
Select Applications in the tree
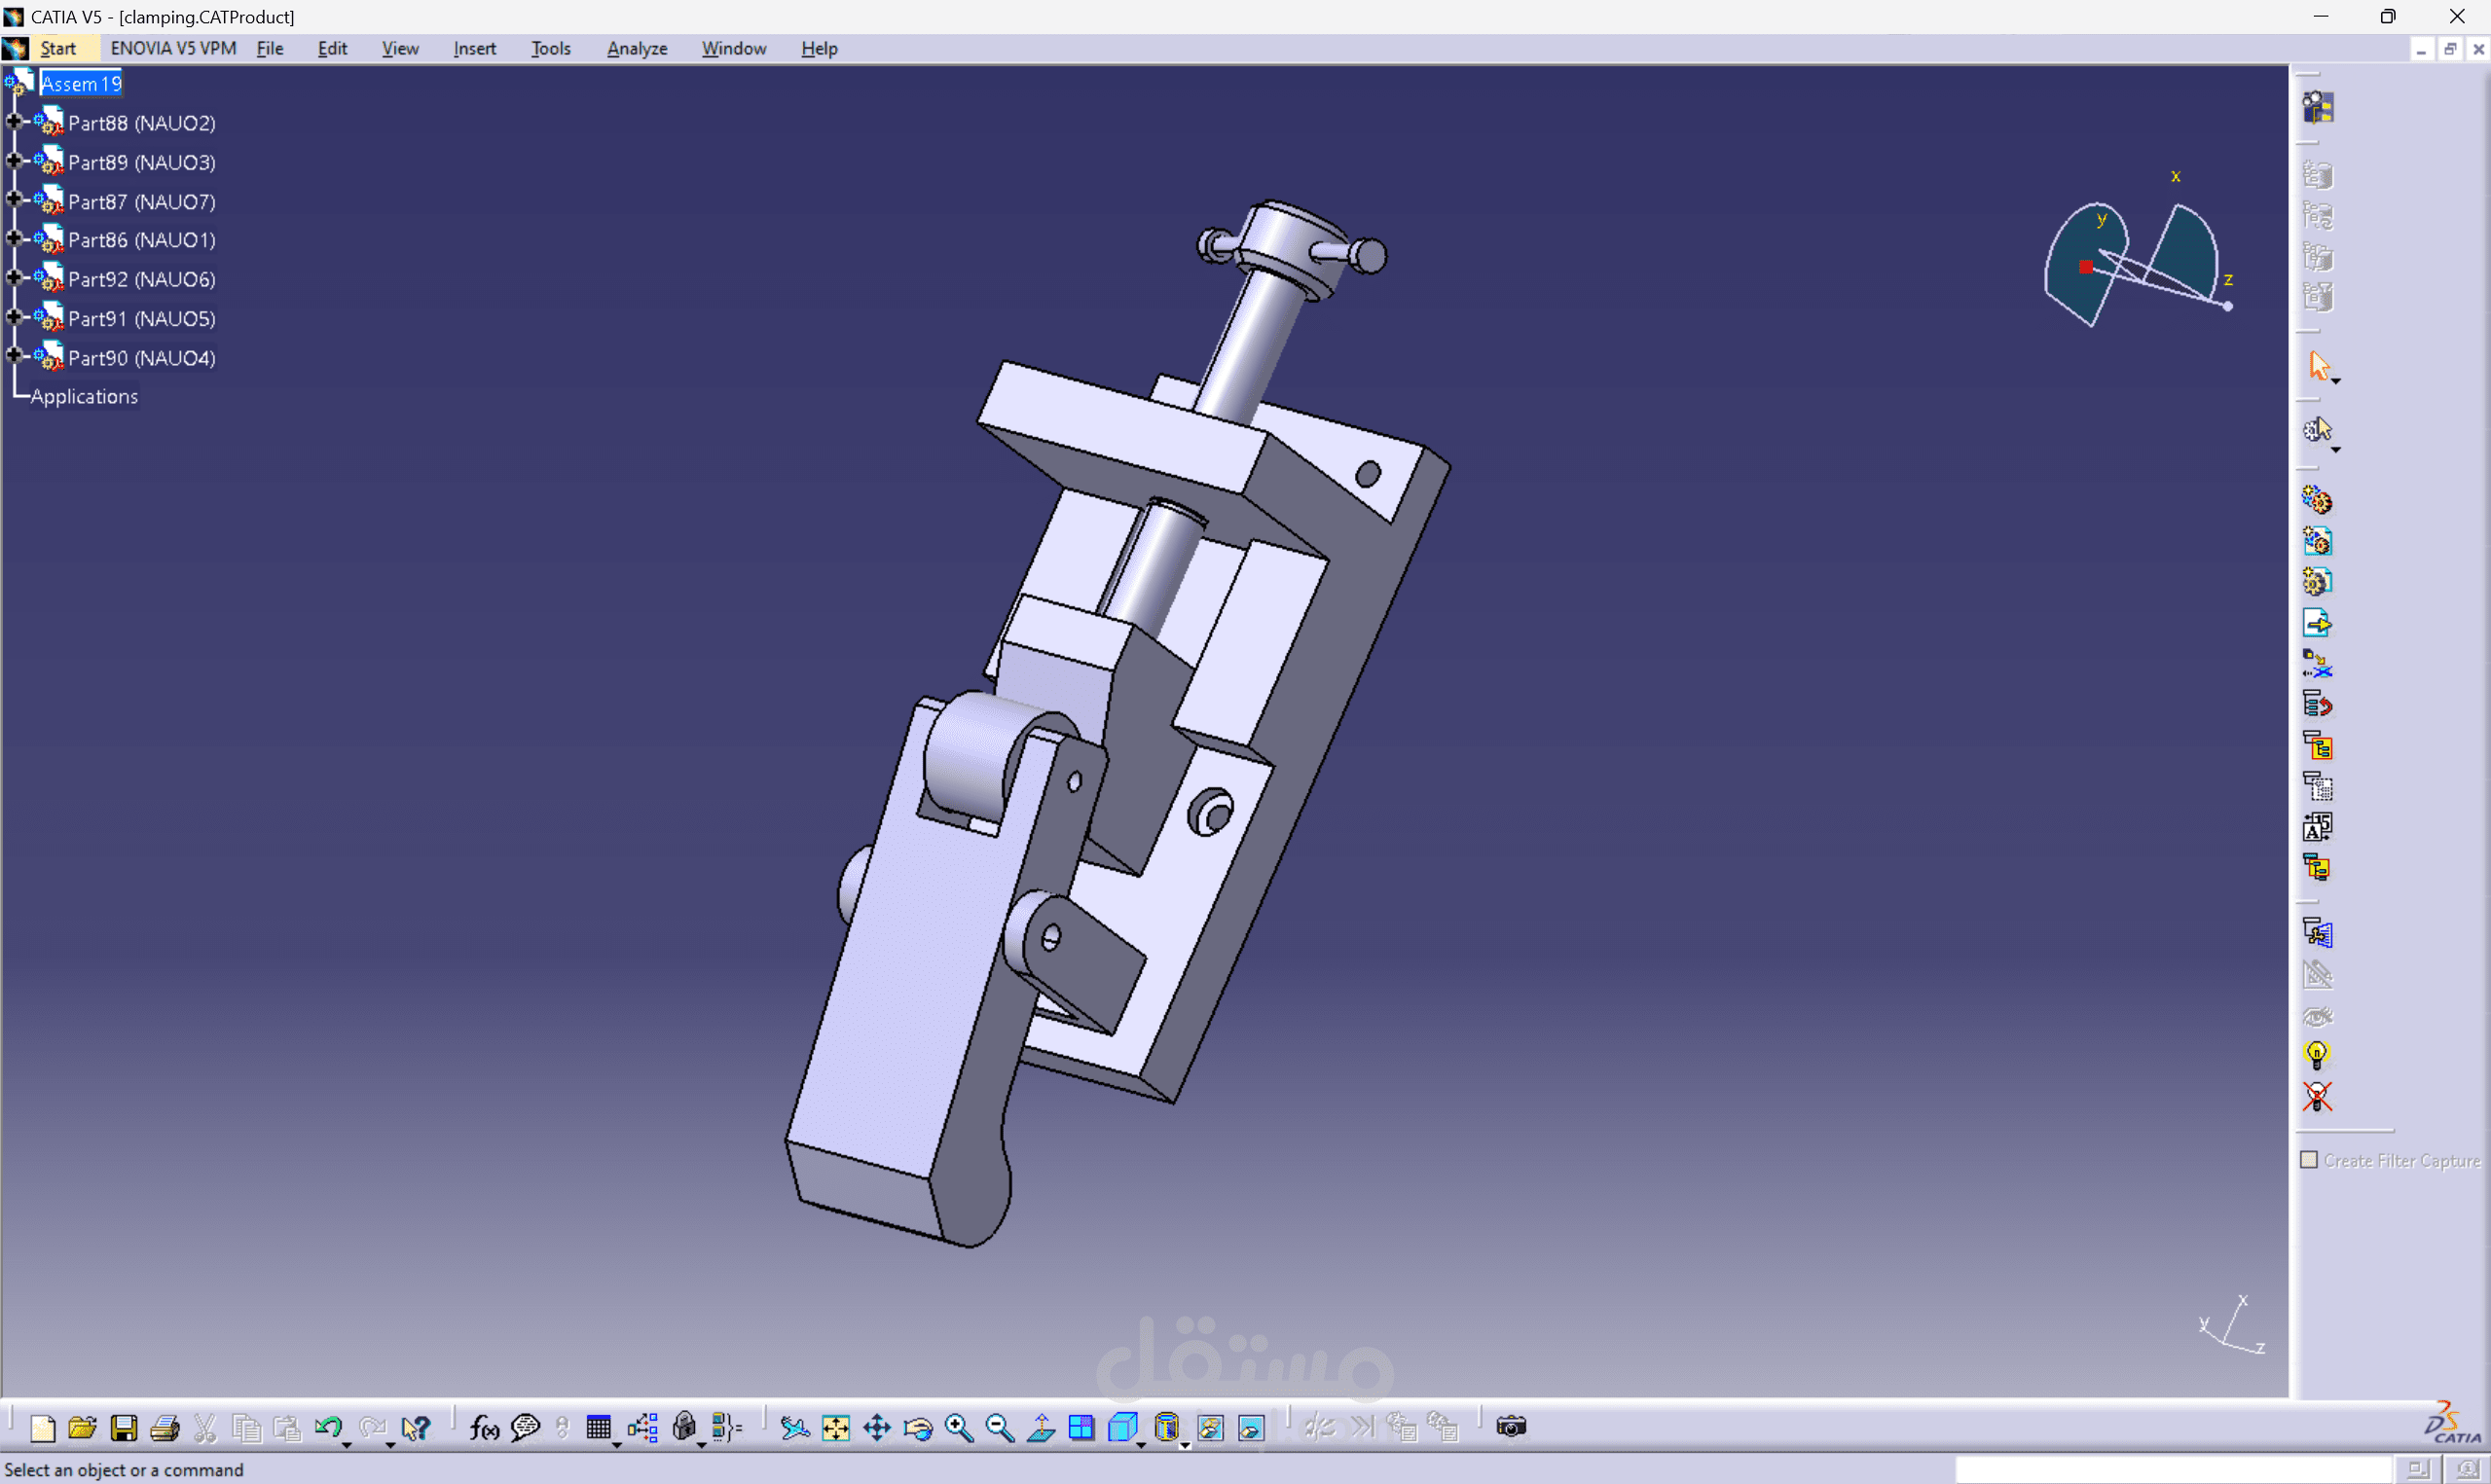tap(84, 396)
